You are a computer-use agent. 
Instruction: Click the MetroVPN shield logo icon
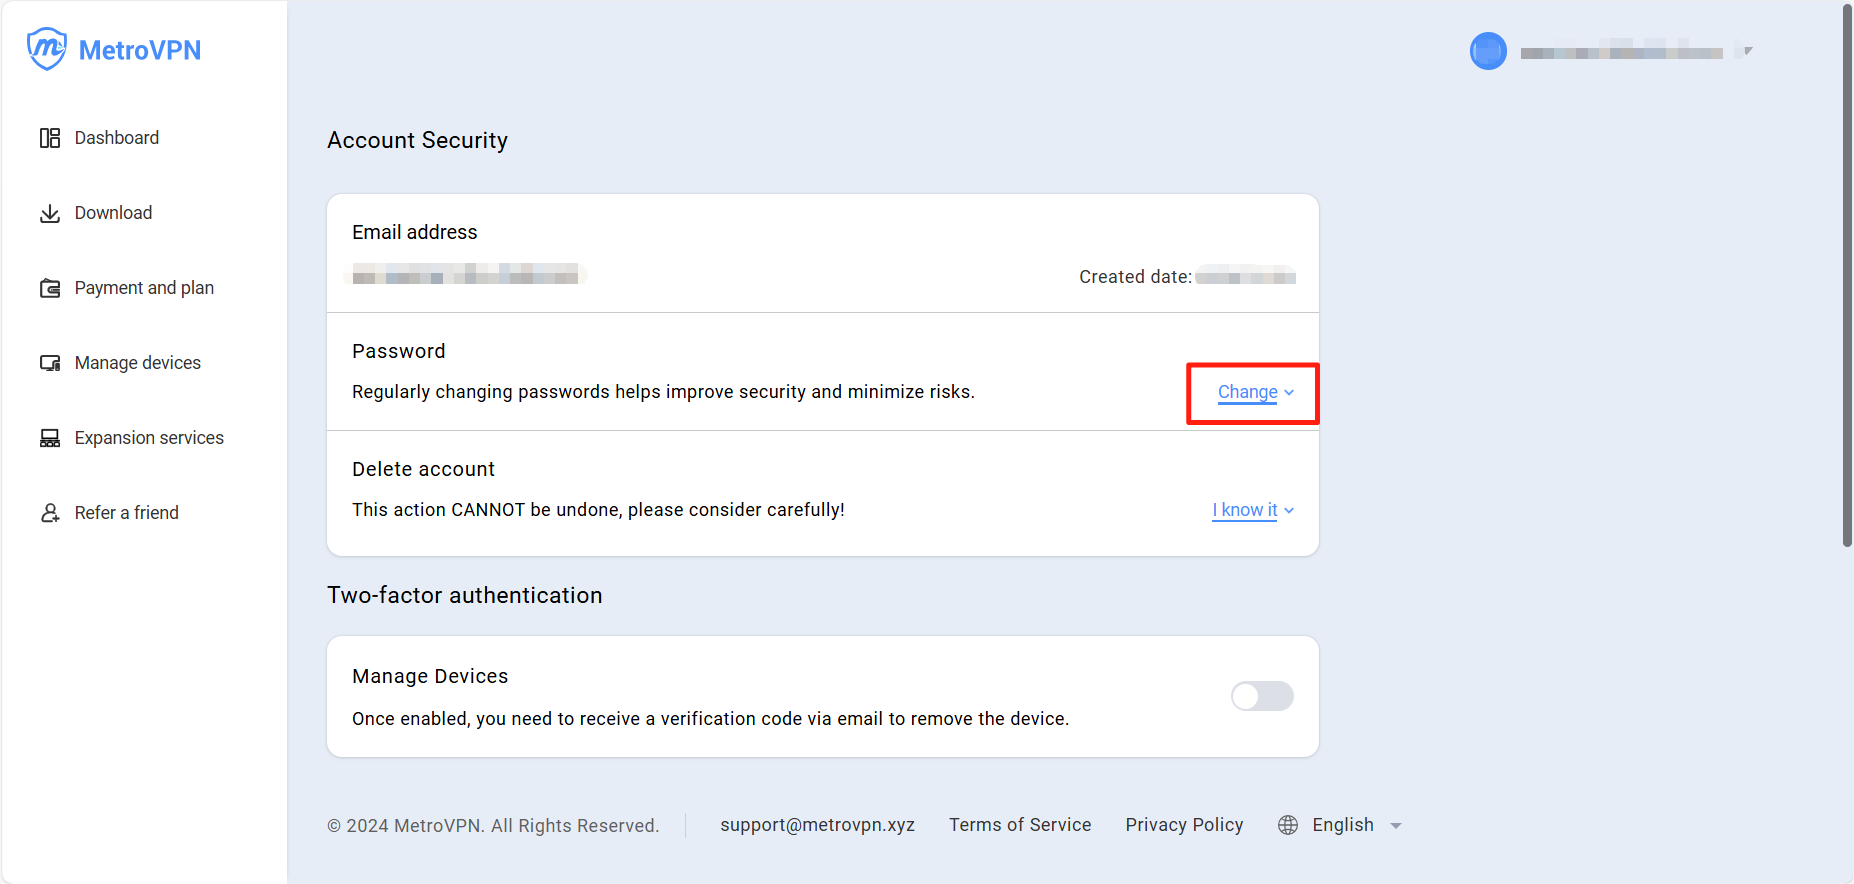pyautogui.click(x=47, y=49)
